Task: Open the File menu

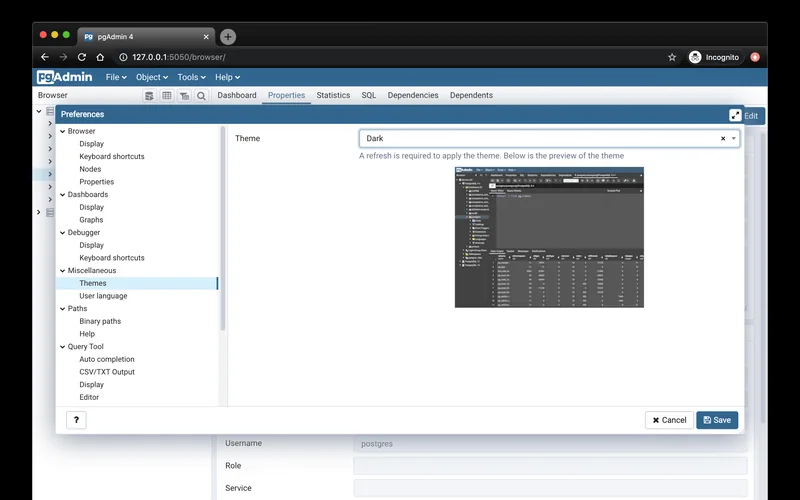Action: point(116,77)
